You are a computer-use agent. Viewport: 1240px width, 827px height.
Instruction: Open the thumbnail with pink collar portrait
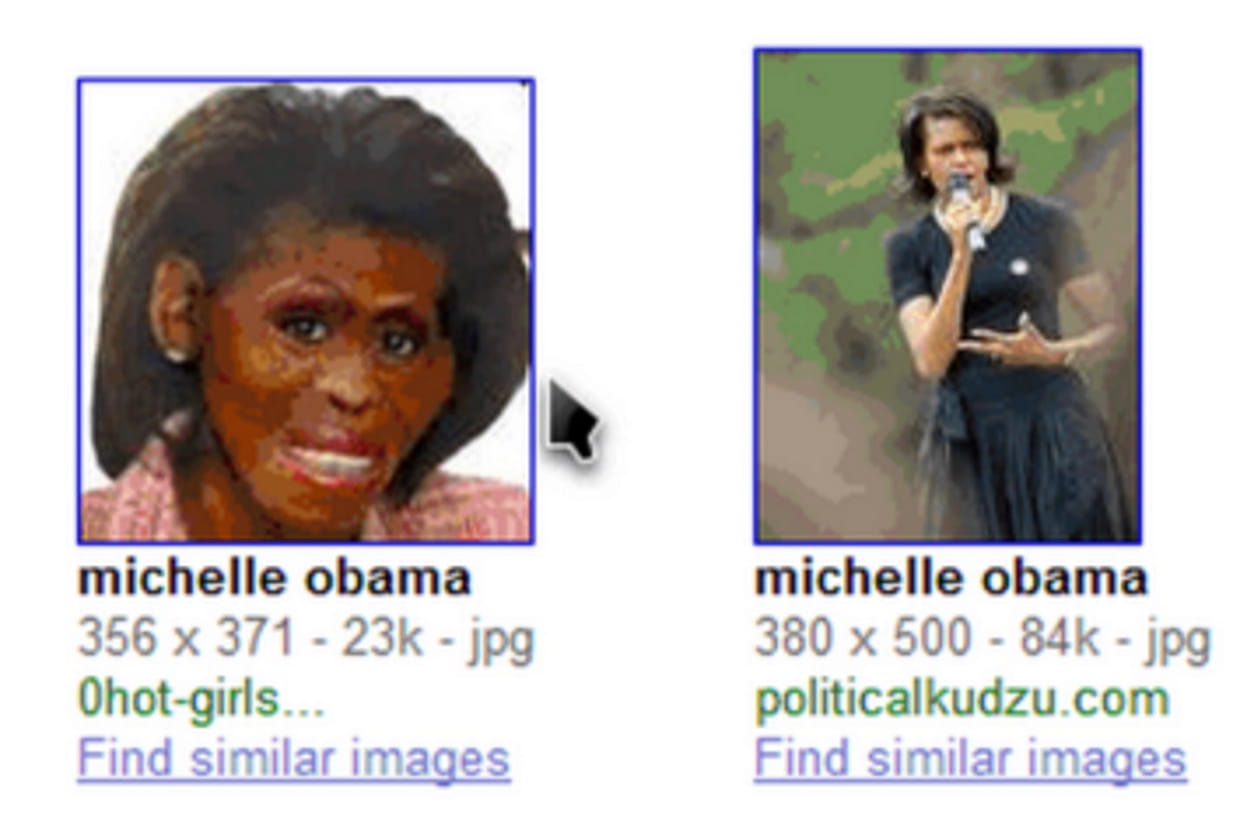pos(306,311)
